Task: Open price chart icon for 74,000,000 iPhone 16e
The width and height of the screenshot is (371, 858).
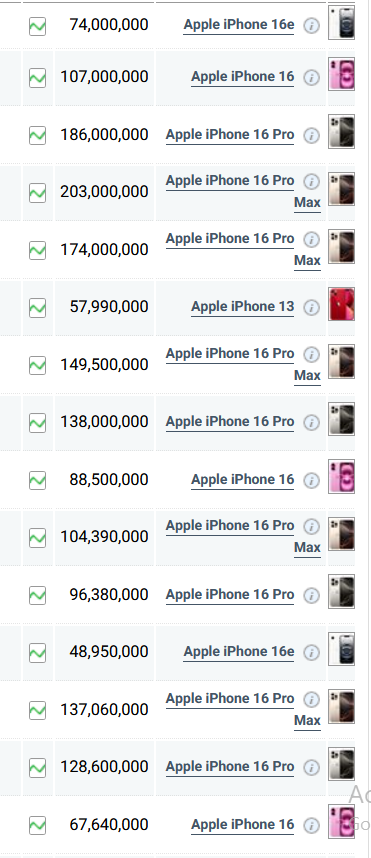Action: tap(37, 26)
